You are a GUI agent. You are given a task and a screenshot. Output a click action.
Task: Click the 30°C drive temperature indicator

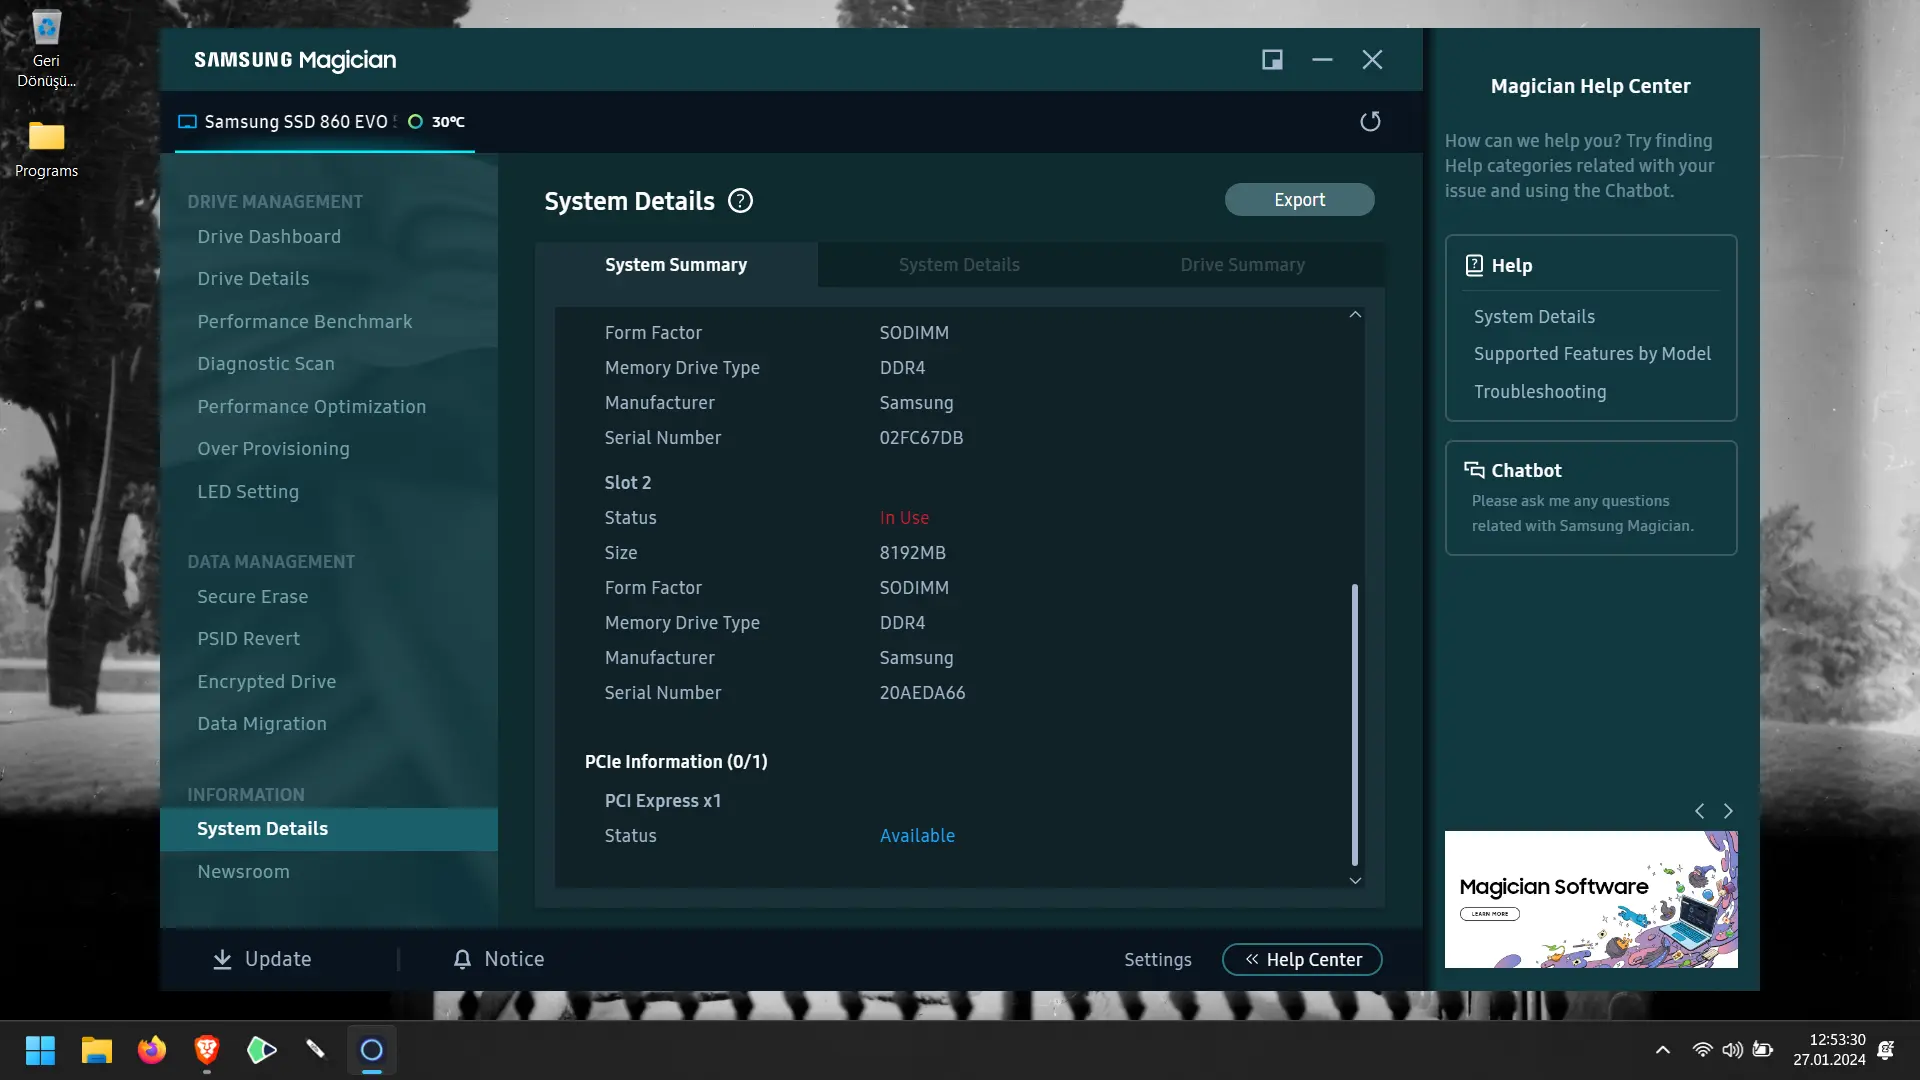pos(437,122)
